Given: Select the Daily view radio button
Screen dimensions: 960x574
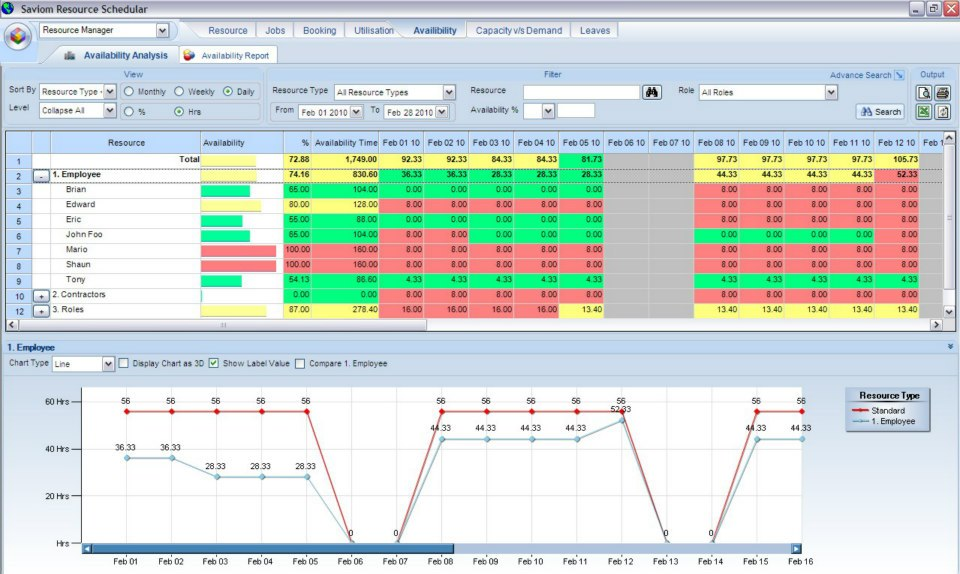Looking at the screenshot, I should [x=228, y=91].
